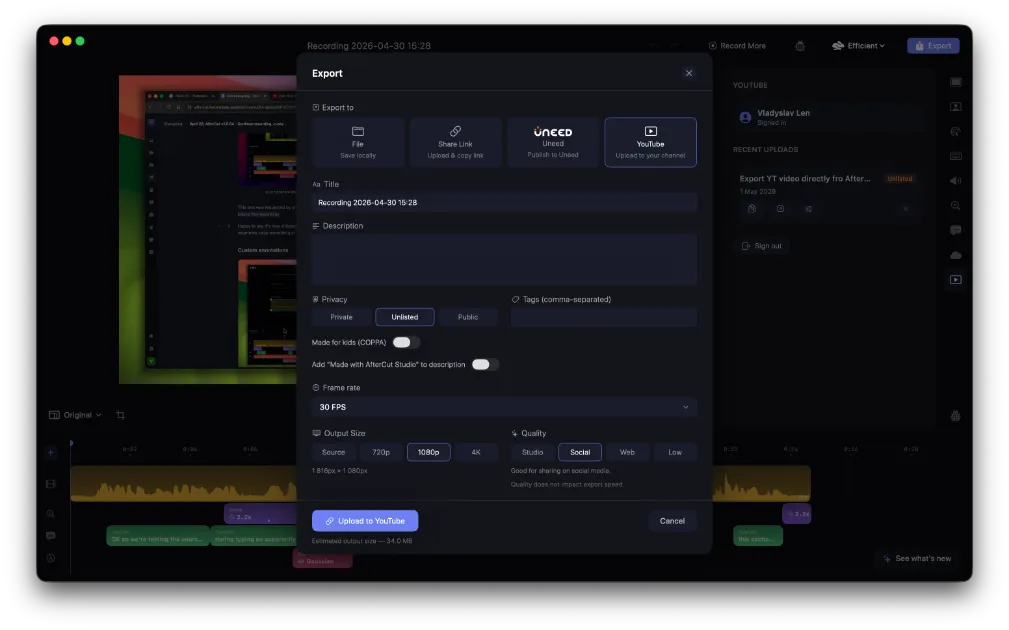Open the zoom magnifier icon in right sidebar
Screen dimensions: 1009x630
[956, 206]
